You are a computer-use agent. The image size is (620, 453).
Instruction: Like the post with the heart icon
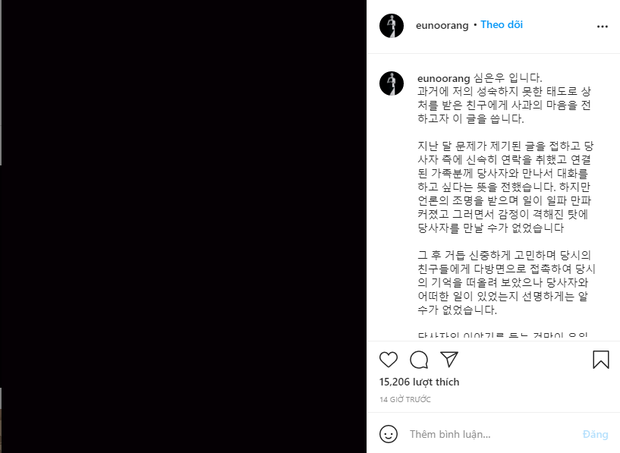(x=388, y=360)
